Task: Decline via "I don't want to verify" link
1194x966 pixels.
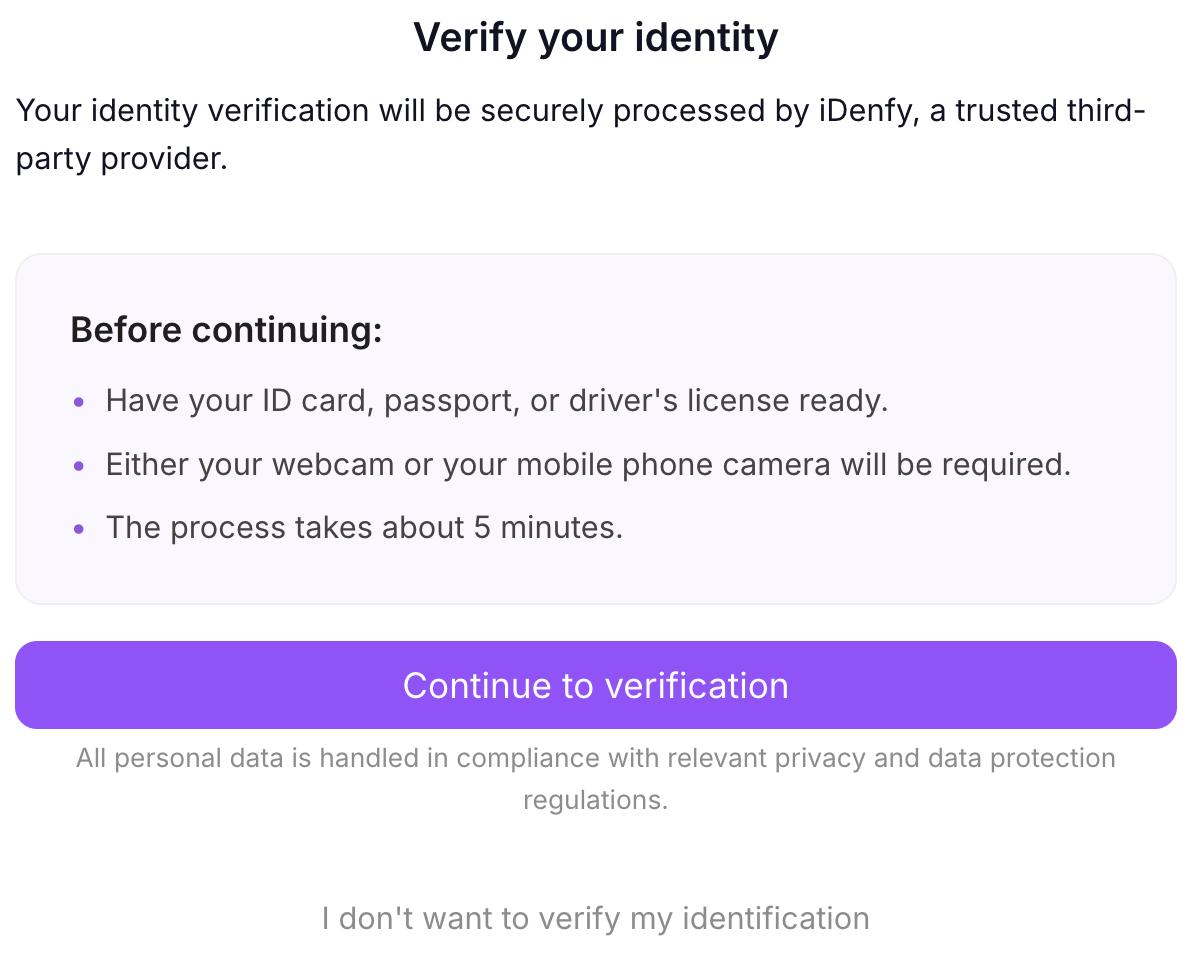Action: (x=596, y=918)
